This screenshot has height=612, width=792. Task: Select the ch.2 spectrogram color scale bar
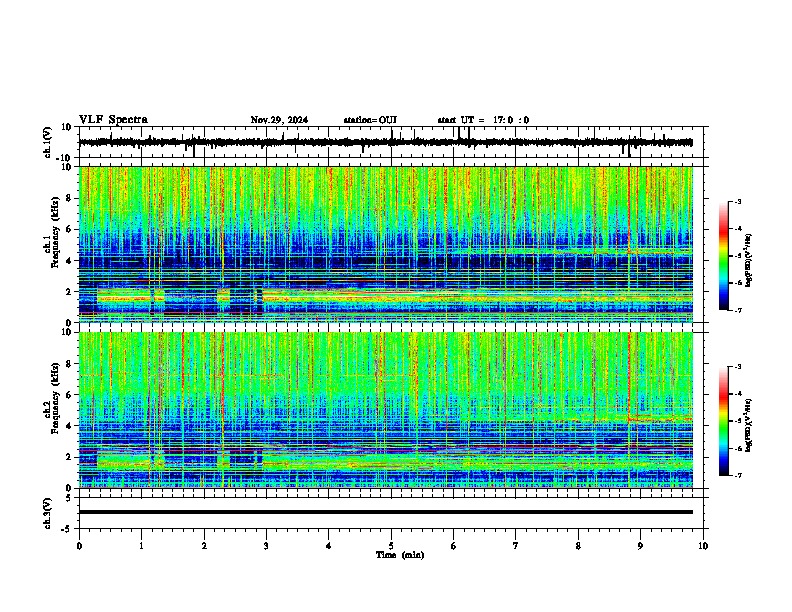pos(723,421)
